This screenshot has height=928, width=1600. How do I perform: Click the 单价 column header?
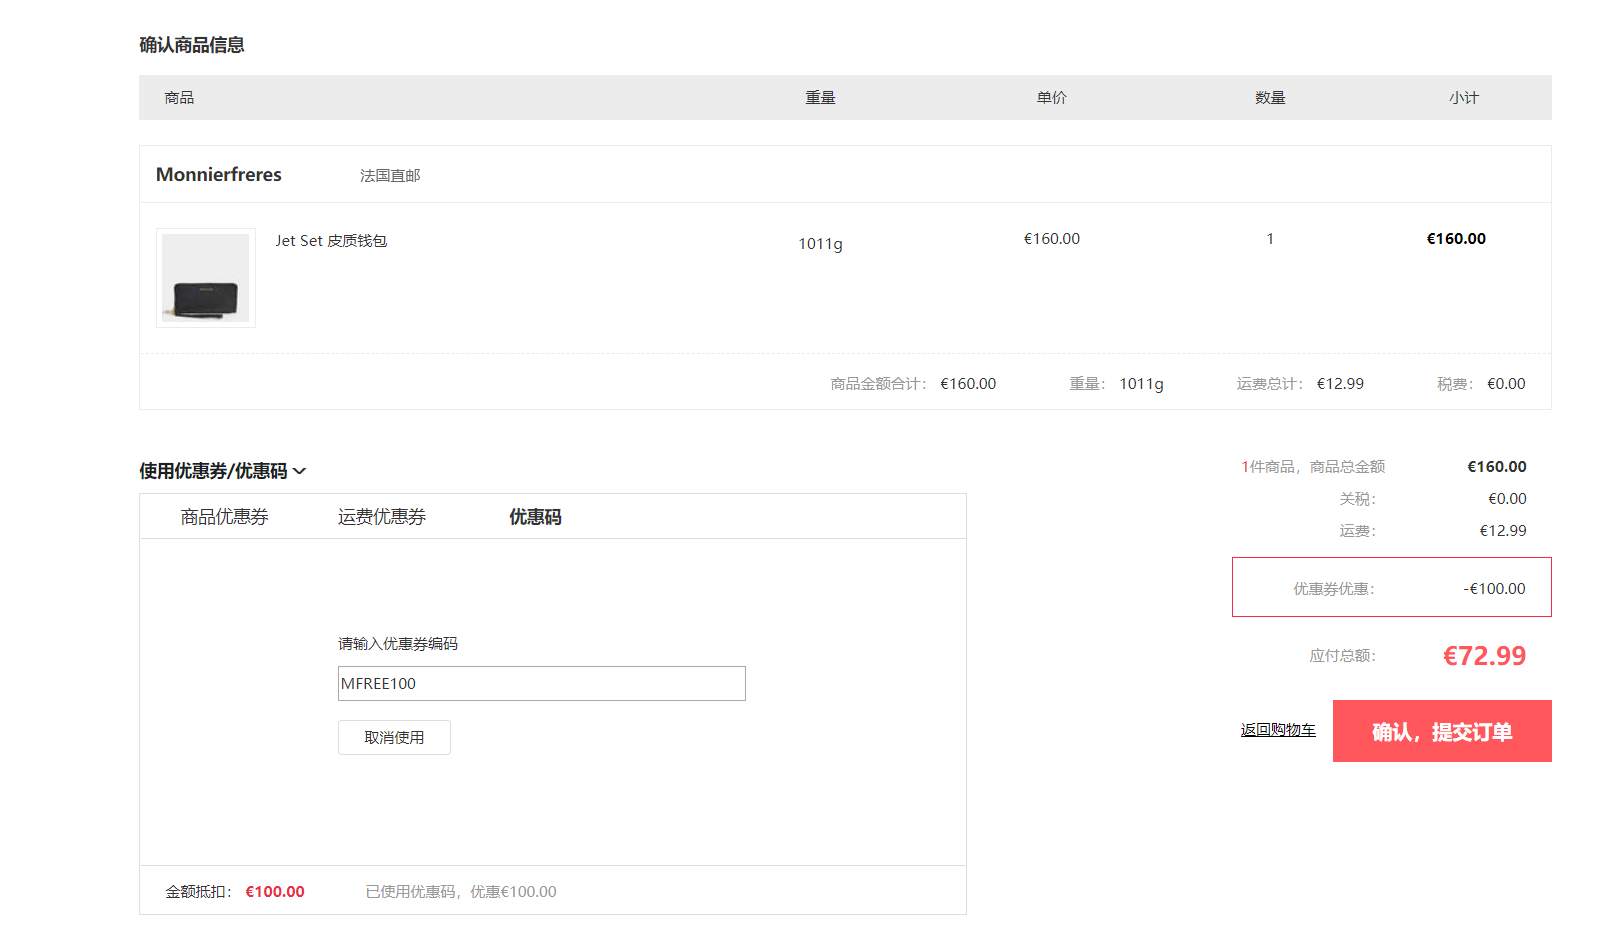click(x=1051, y=98)
